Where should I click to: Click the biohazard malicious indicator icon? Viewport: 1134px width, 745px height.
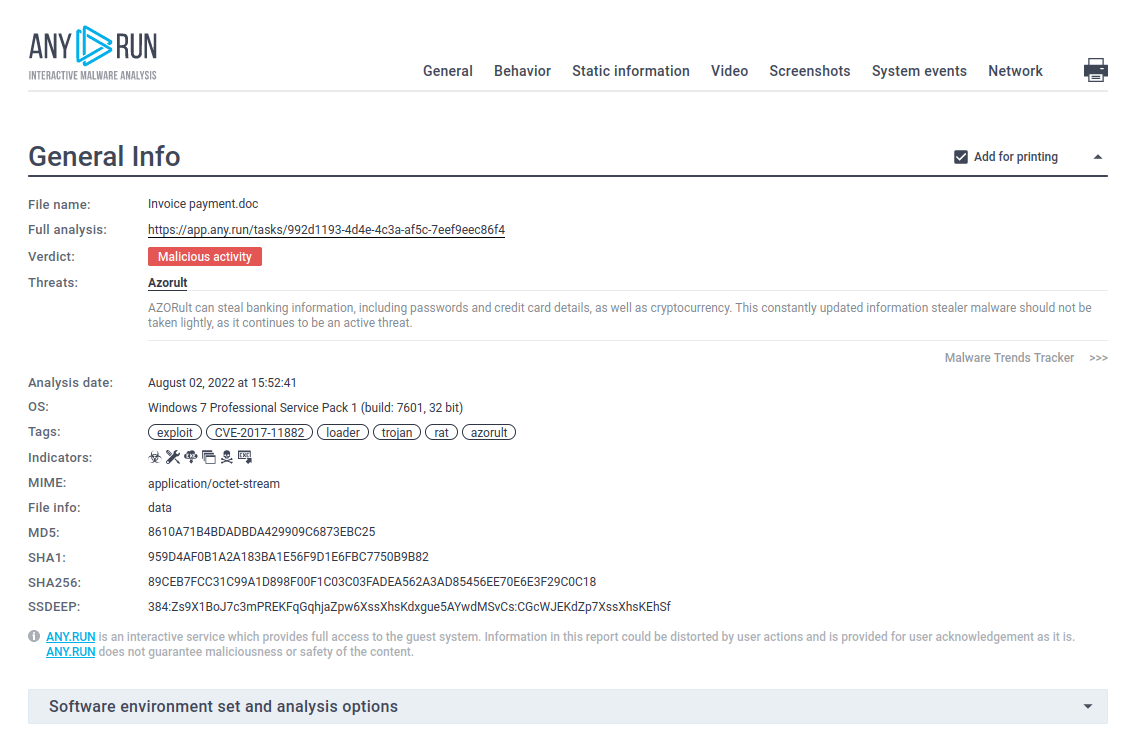pos(154,456)
